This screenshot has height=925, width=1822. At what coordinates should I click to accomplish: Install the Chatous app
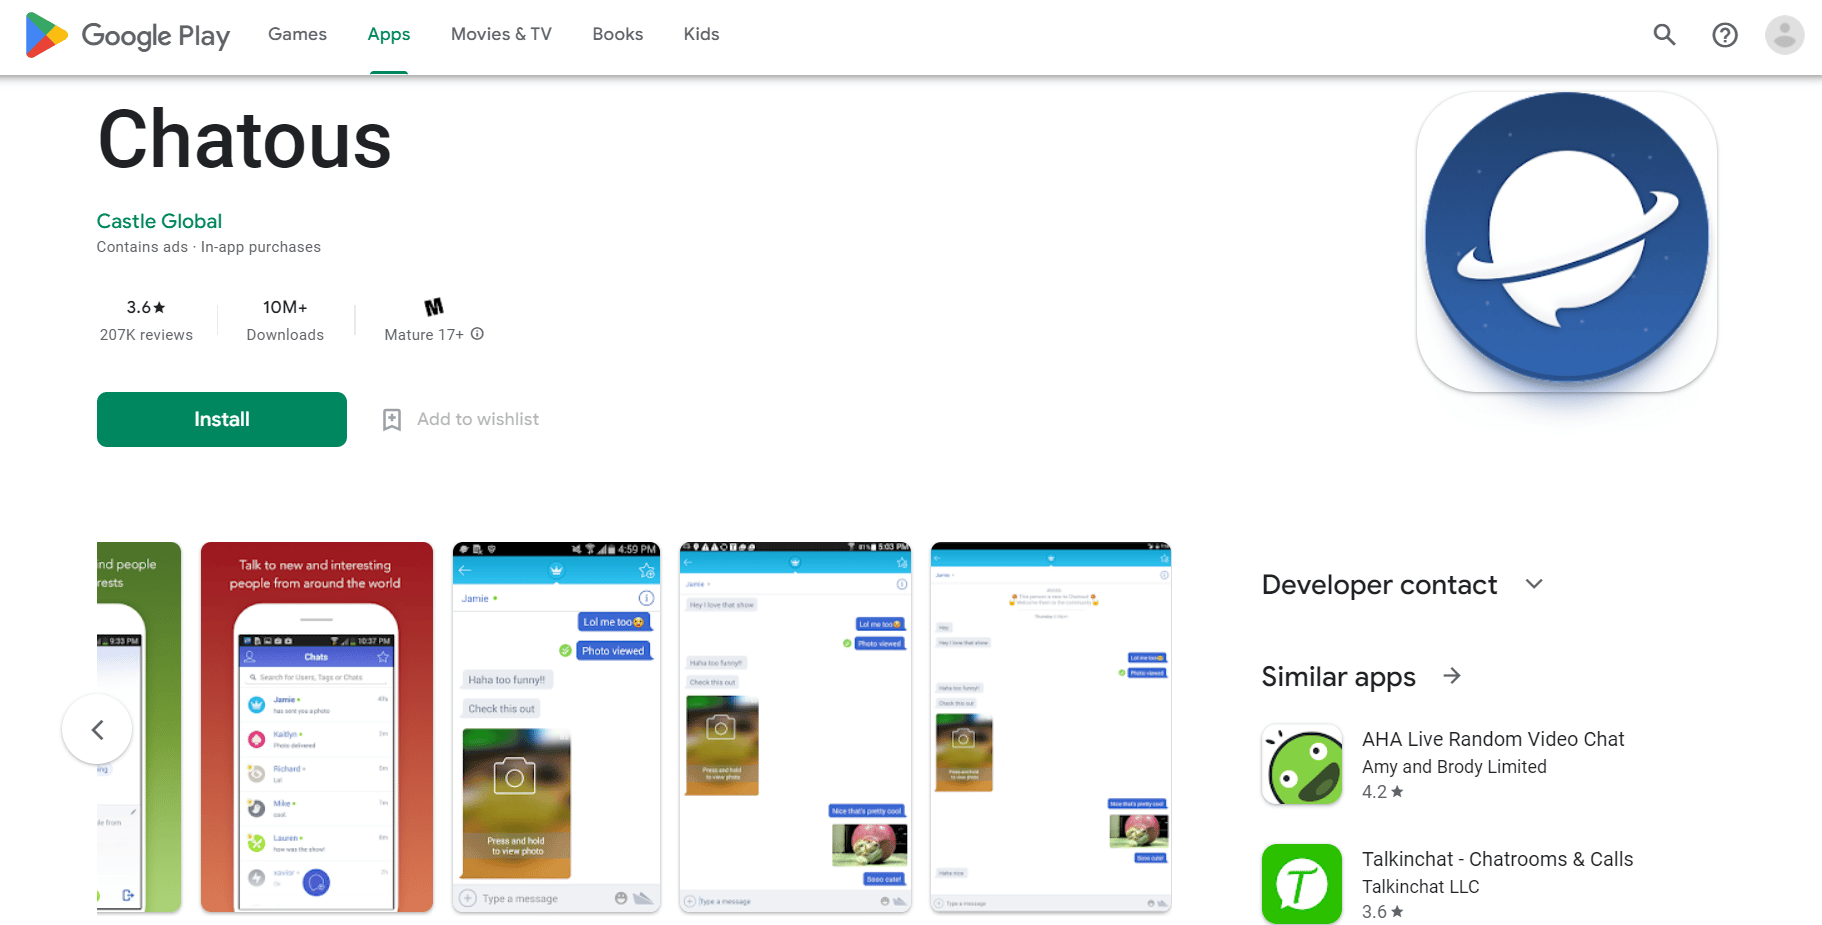[222, 419]
